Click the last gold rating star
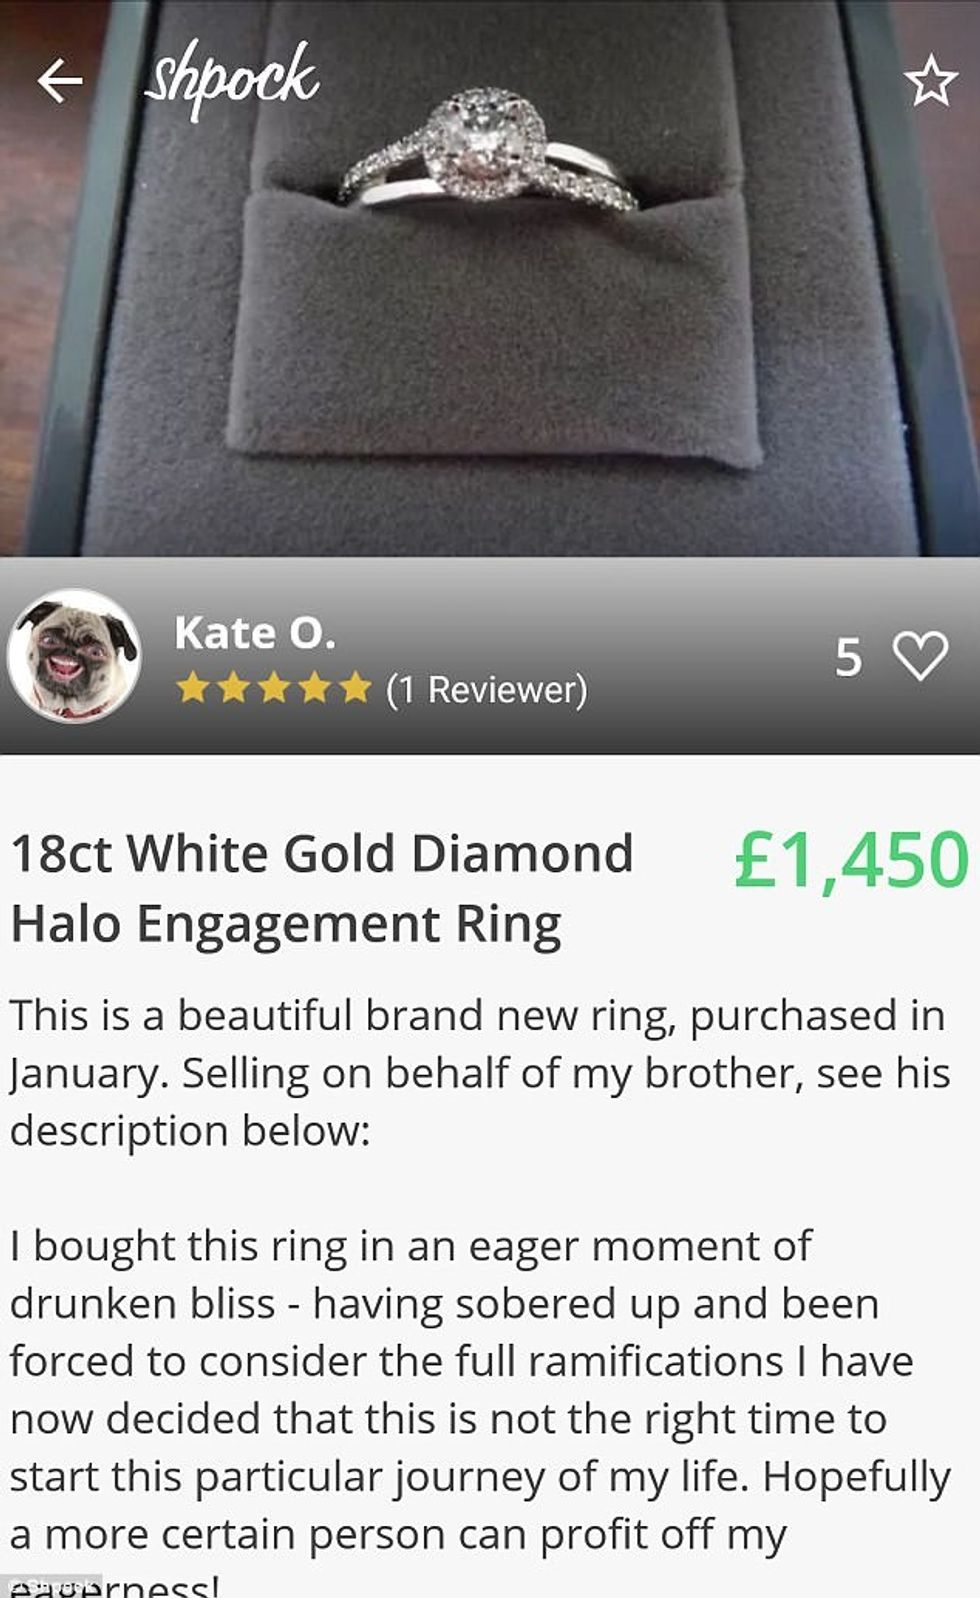Screen dimensions: 980x1598 coord(355,688)
